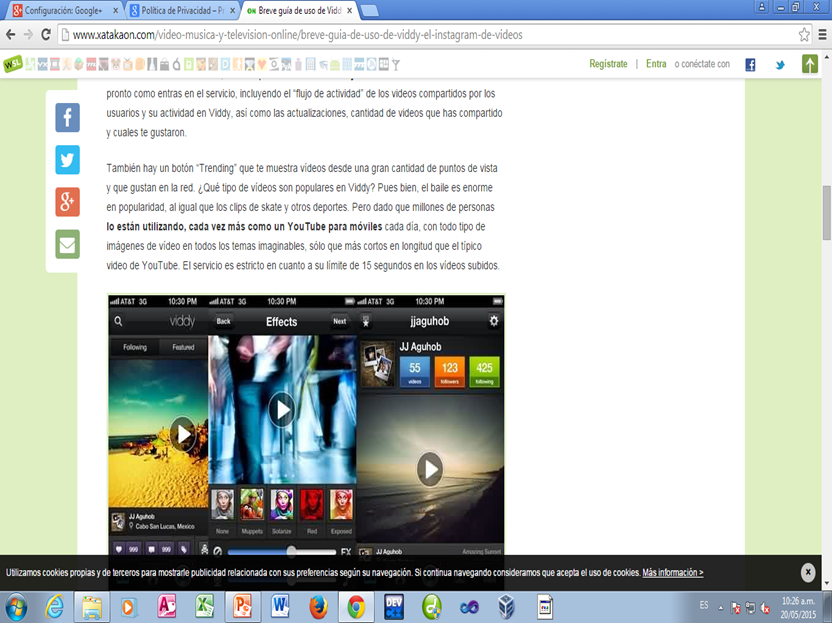
Task: Click the Regístrate link
Action: pos(608,64)
